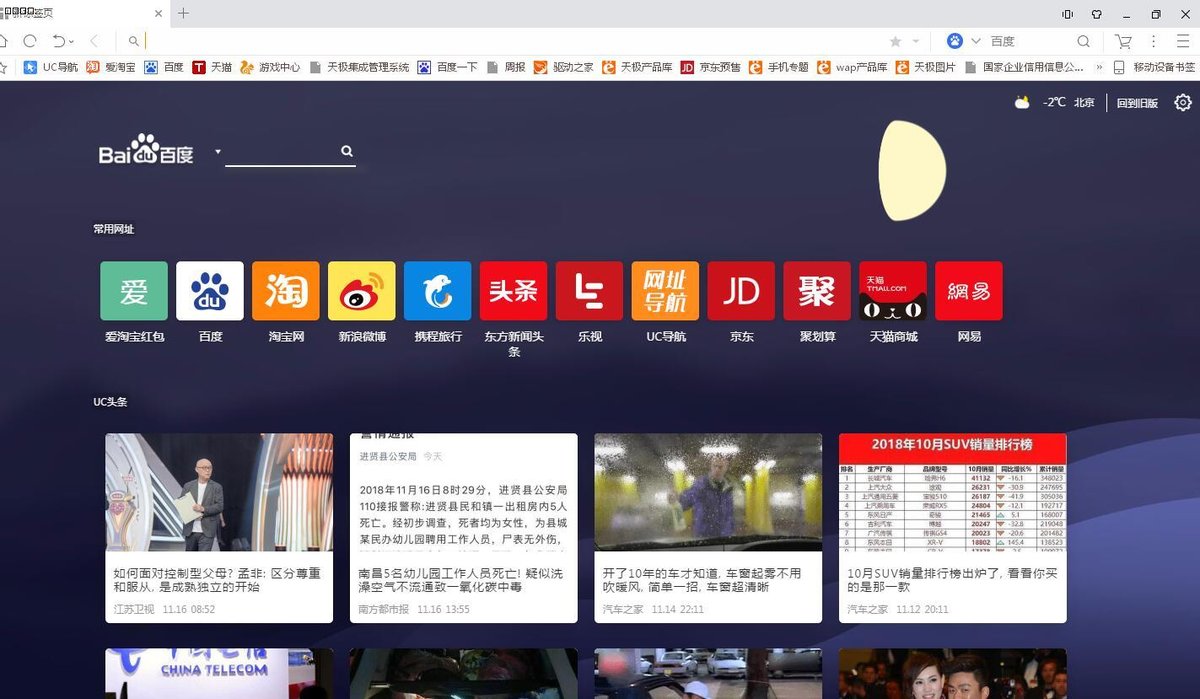Image resolution: width=1200 pixels, height=699 pixels.
Task: Expand the dropdown triangle next to Baidu logo
Action: point(217,152)
